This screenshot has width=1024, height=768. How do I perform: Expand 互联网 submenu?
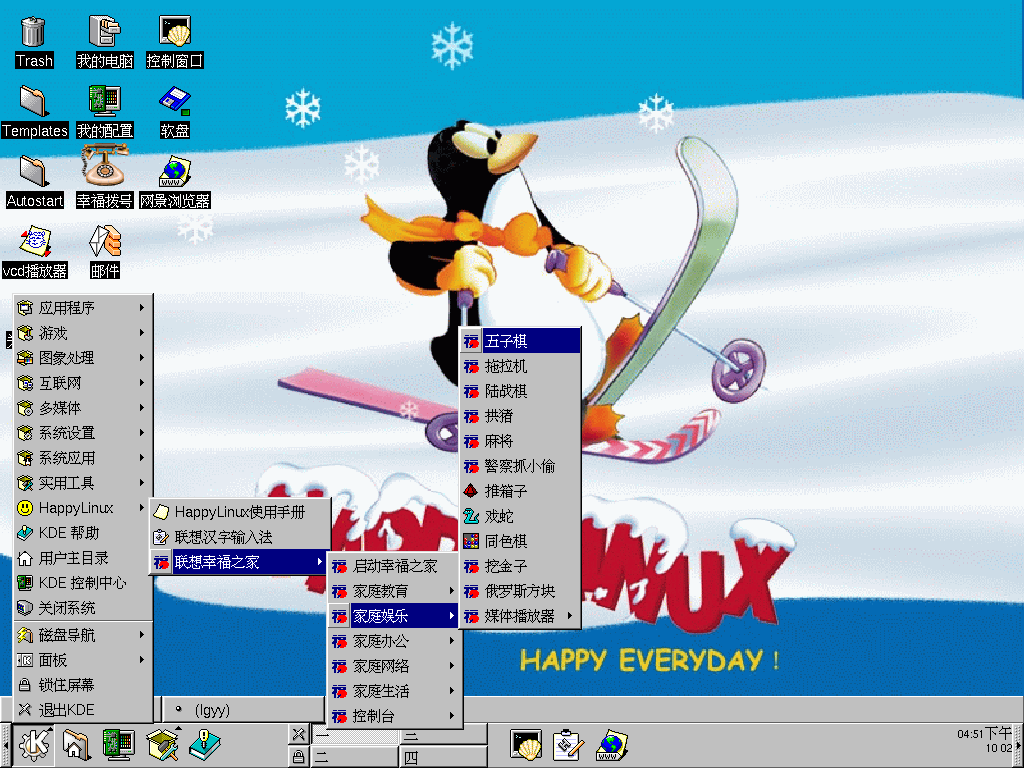pyautogui.click(x=83, y=383)
